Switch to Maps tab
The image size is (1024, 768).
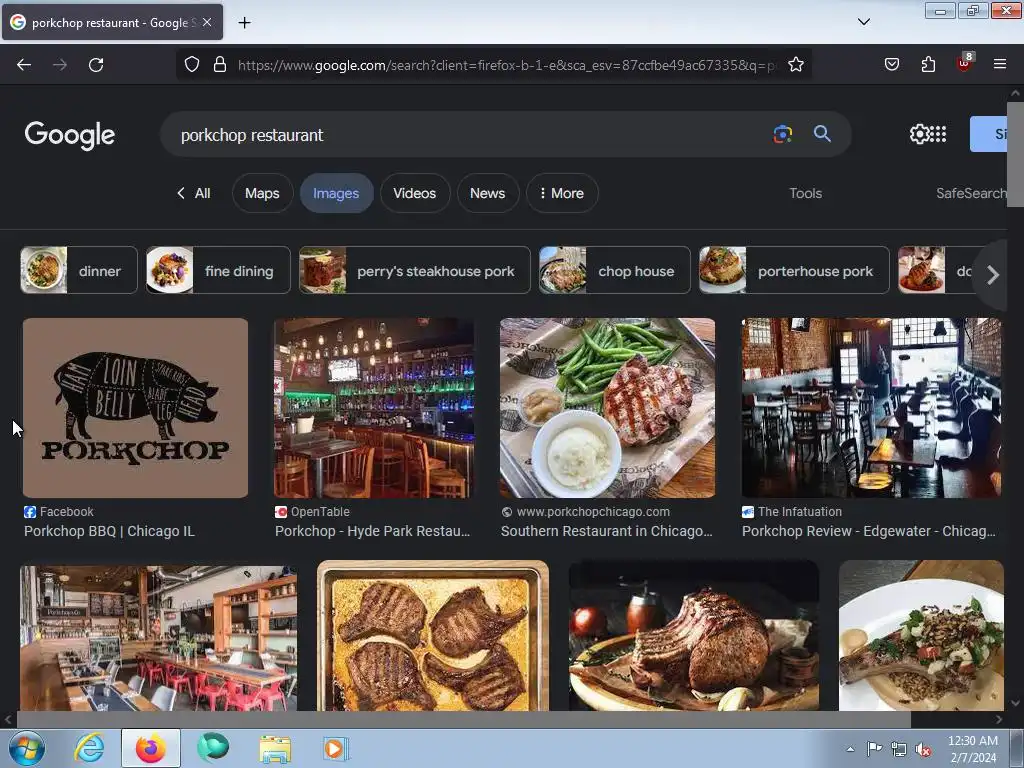(x=262, y=193)
